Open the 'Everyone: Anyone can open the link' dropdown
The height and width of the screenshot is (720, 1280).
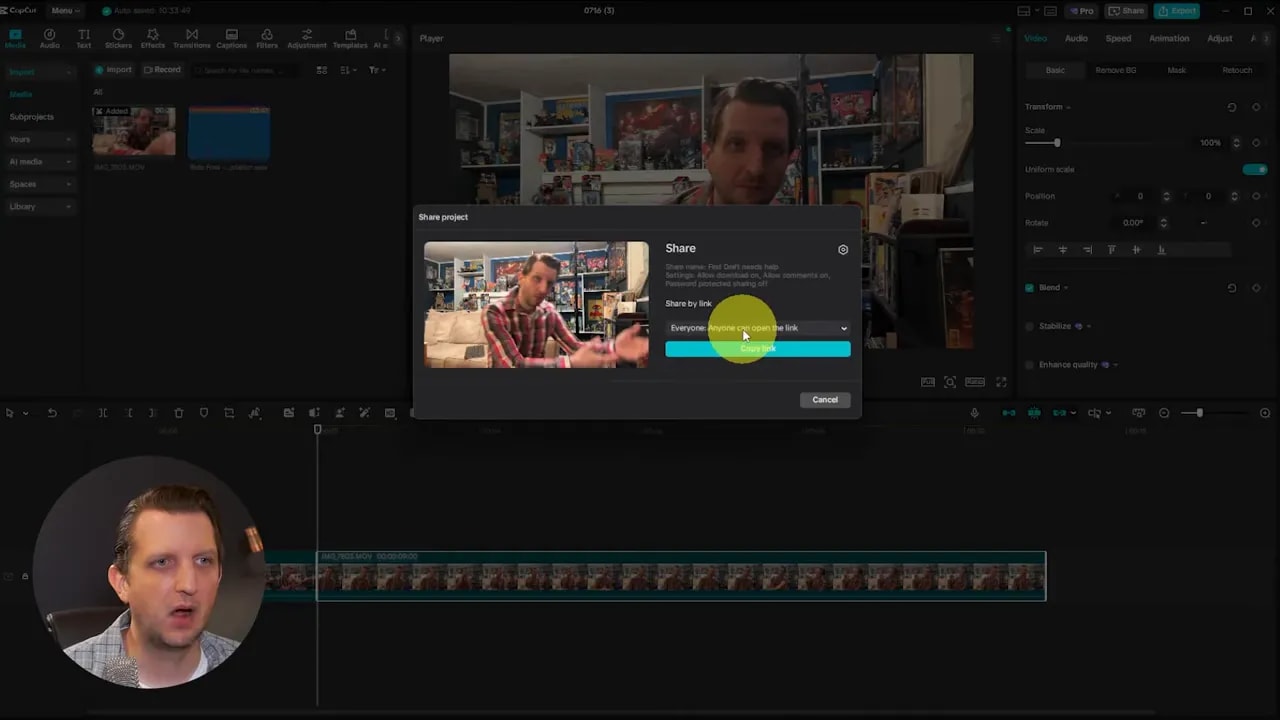(x=757, y=328)
